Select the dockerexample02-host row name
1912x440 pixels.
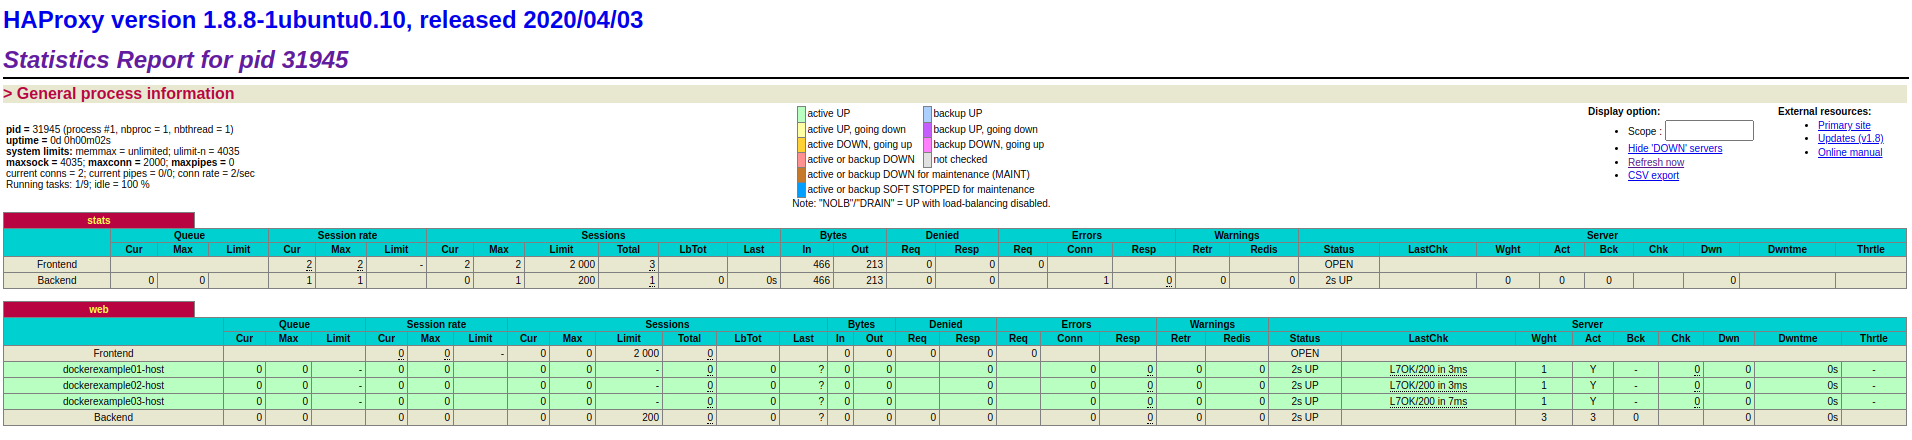(113, 385)
